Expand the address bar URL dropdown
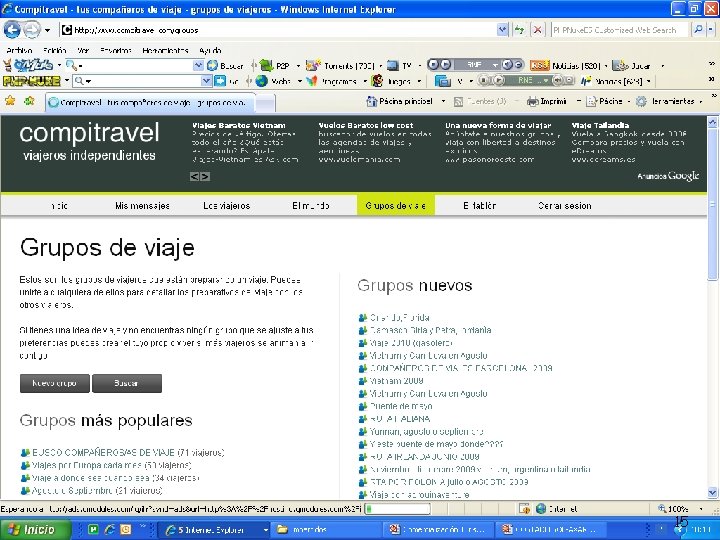This screenshot has width=720, height=540. [502, 30]
